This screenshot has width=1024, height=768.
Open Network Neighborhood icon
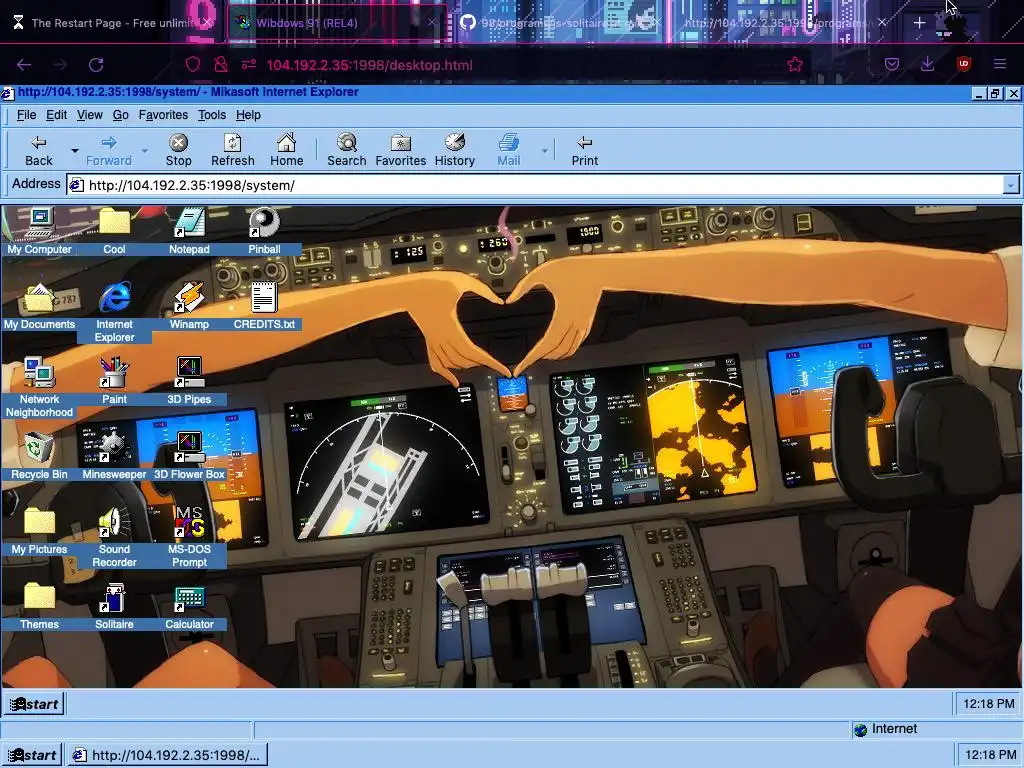(39, 387)
